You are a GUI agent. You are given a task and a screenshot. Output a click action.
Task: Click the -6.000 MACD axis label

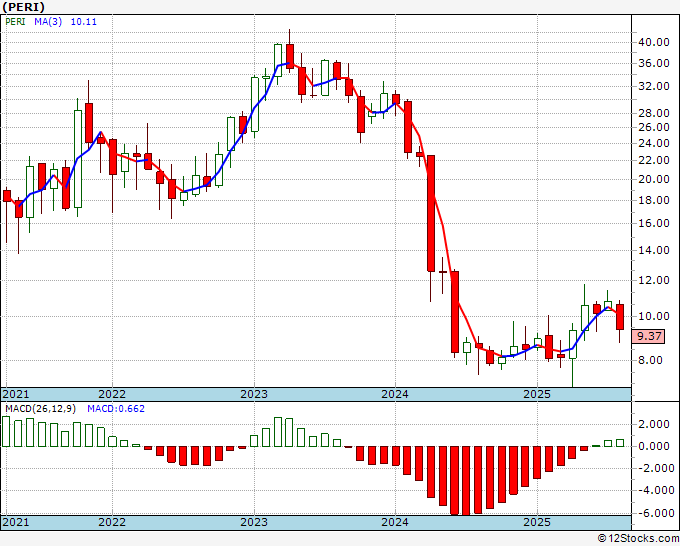[x=655, y=513]
